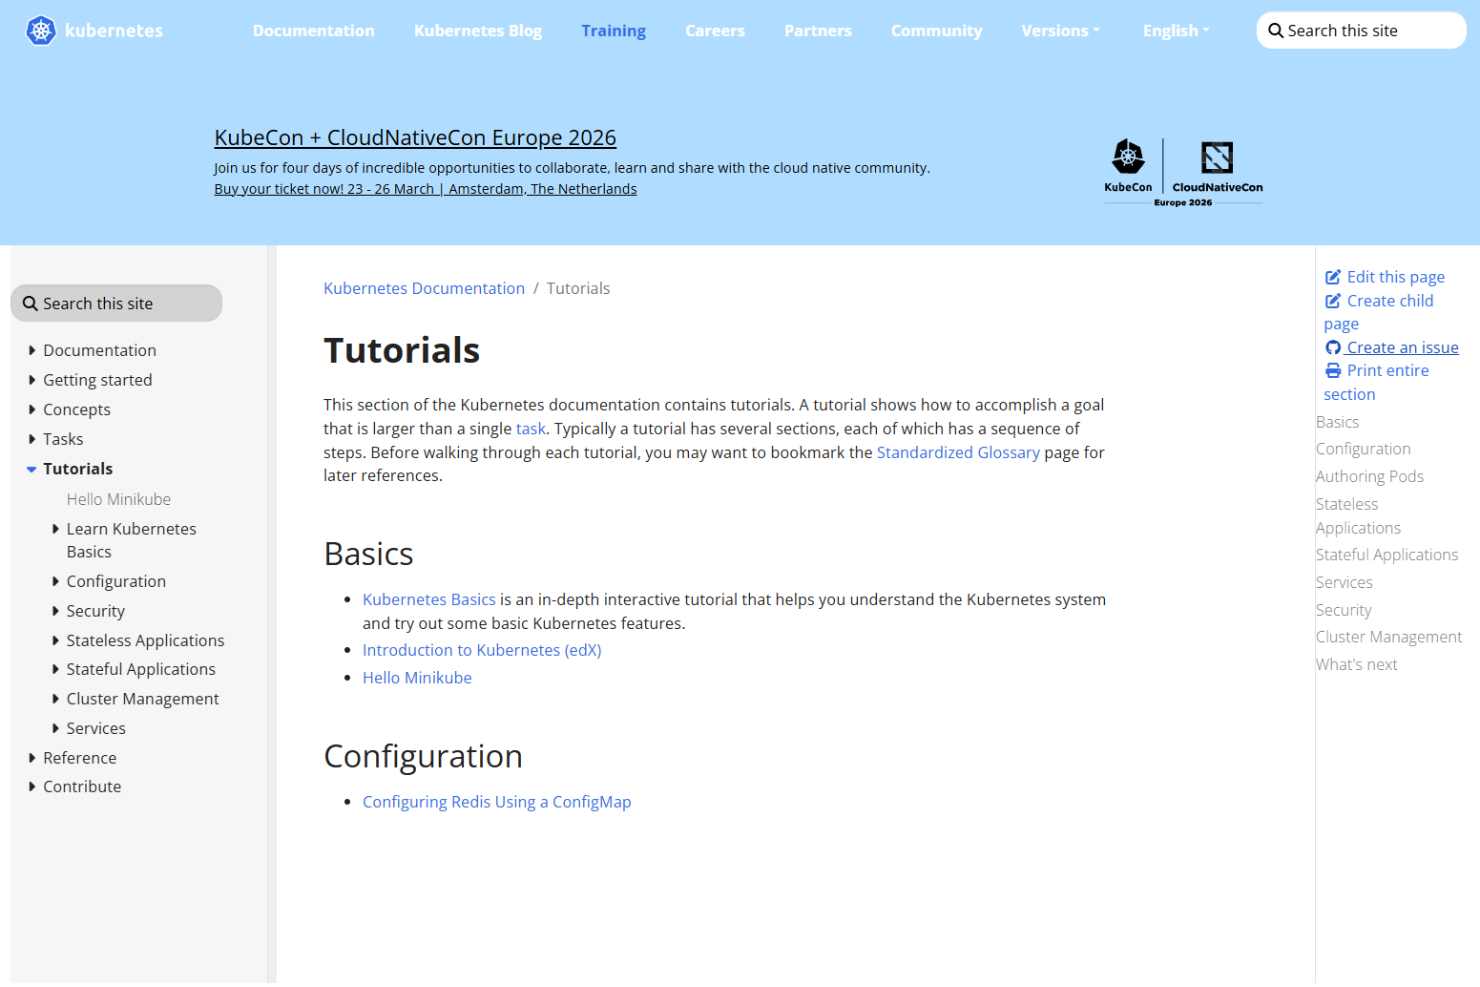Expand the Contribute sidebar arrow
Viewport: 1480px width, 987px height.
point(32,787)
